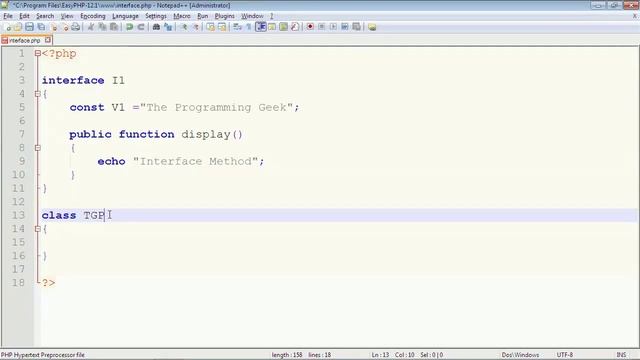Collapse the interface I1 fold on line 4

38,94
